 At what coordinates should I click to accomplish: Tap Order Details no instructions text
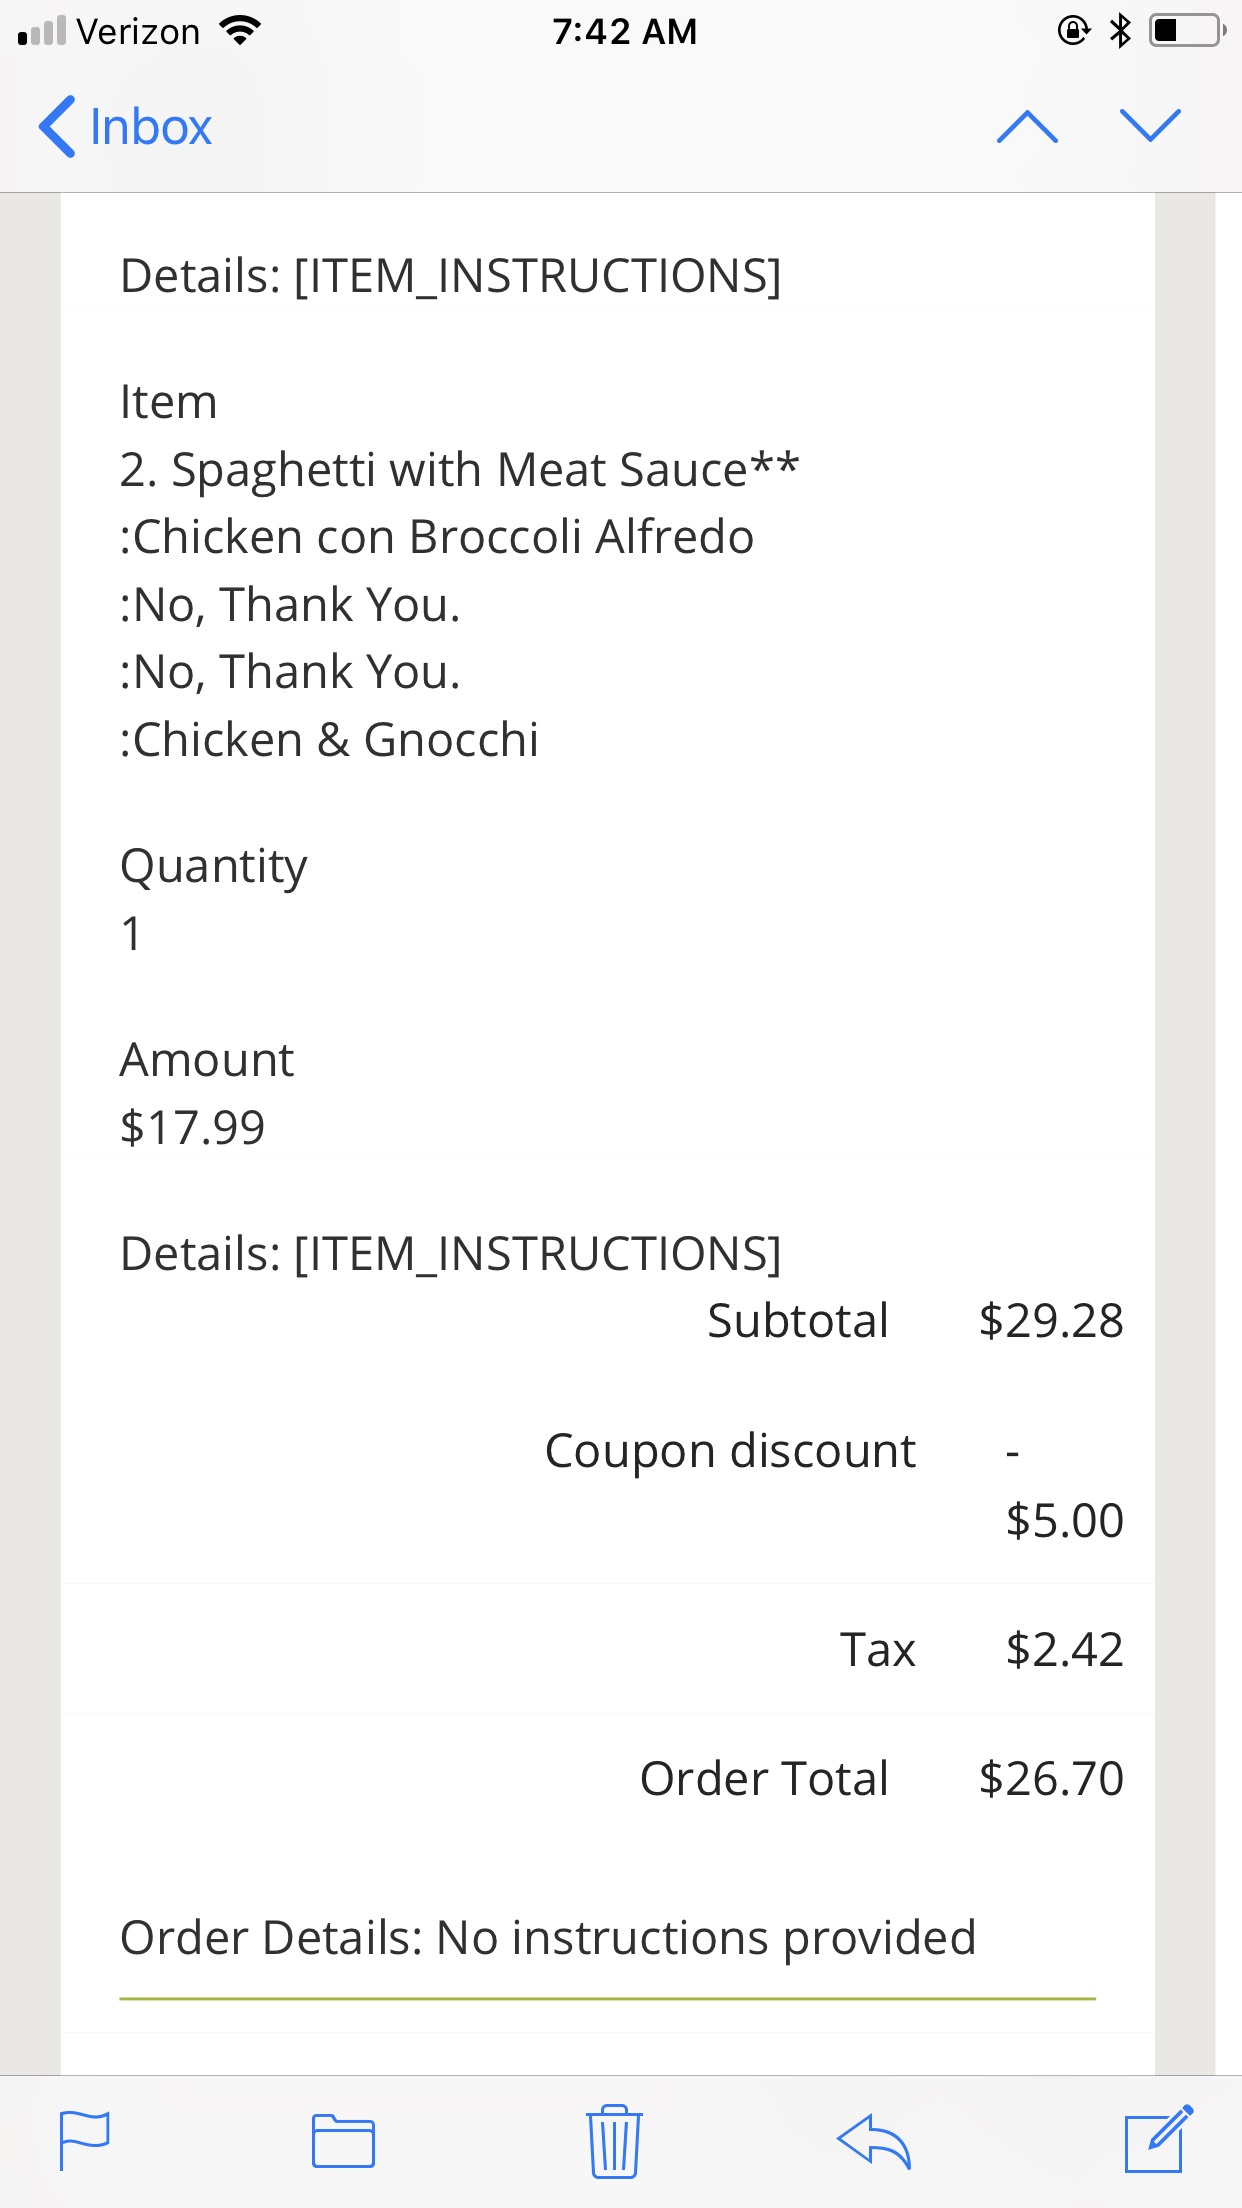[x=547, y=1938]
